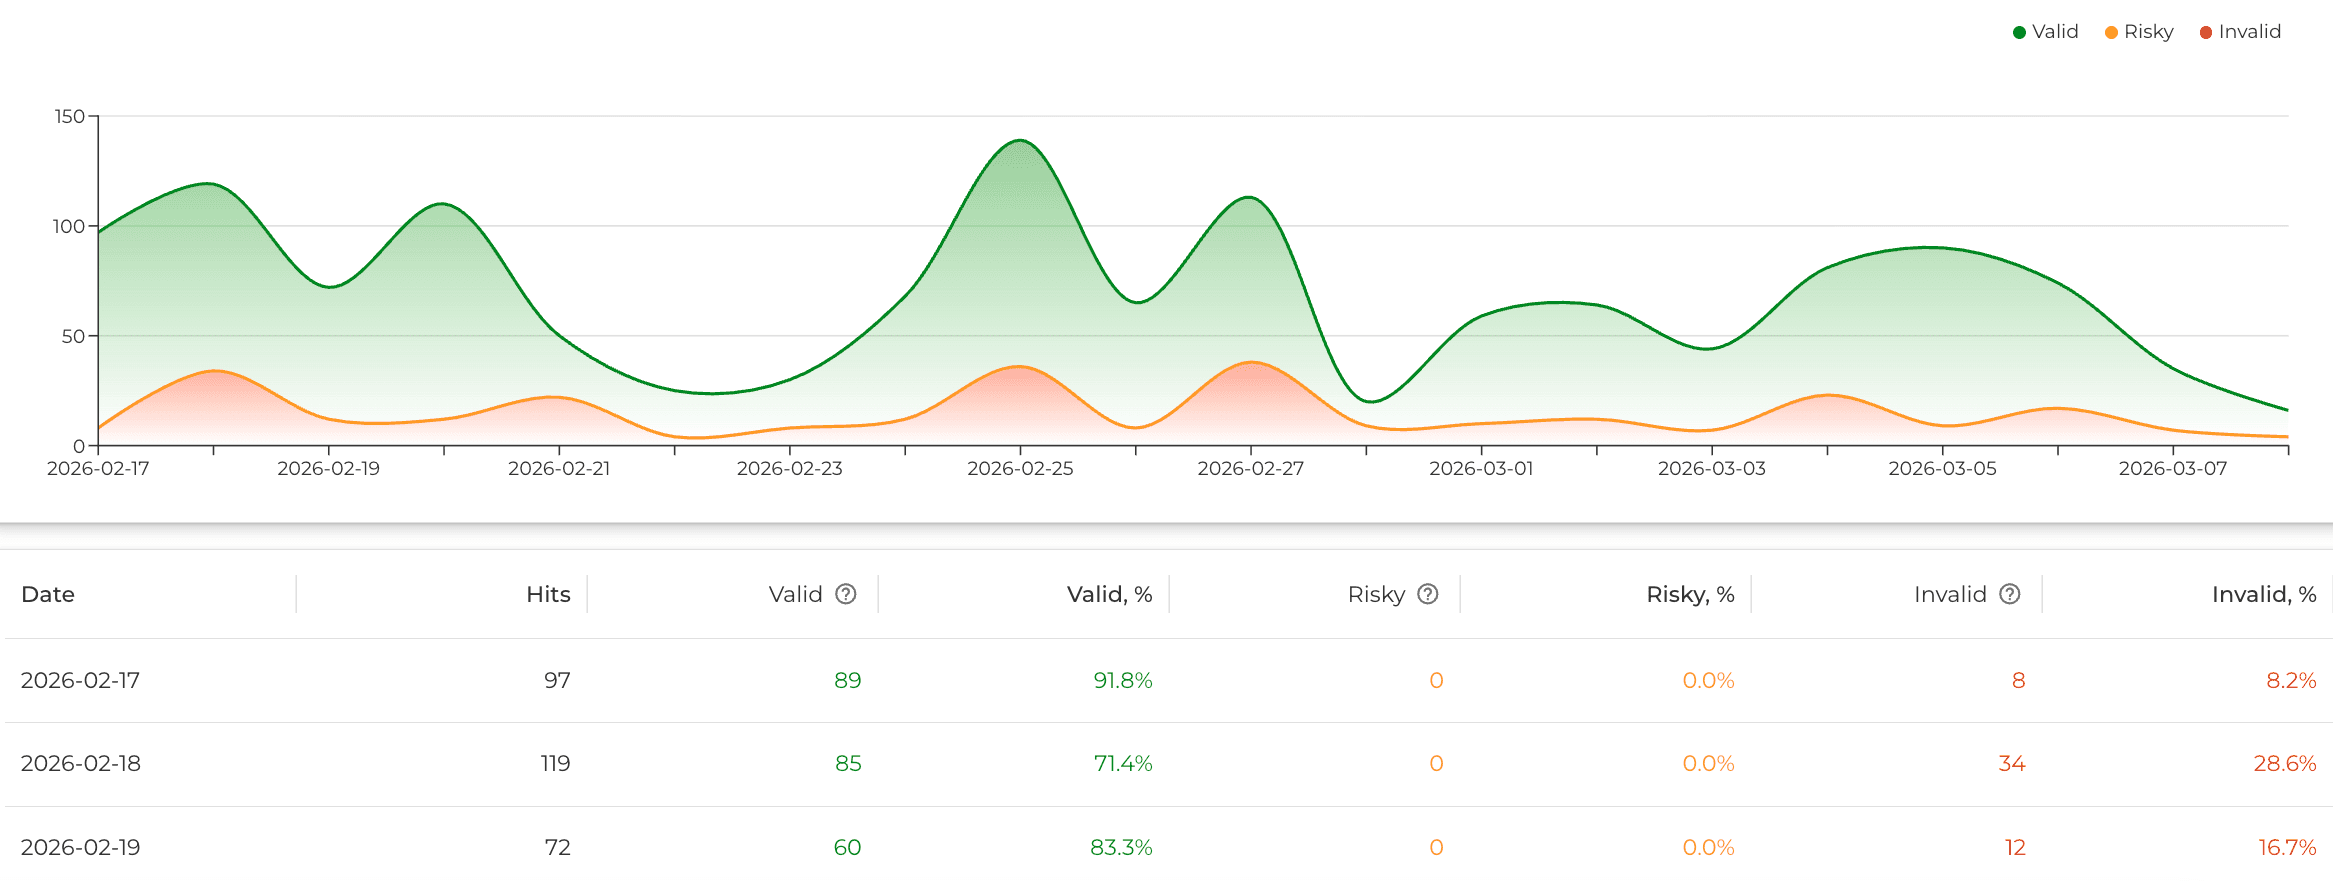
Task: Click the 2026-02-21 label on the chart axis
Action: pyautogui.click(x=559, y=468)
